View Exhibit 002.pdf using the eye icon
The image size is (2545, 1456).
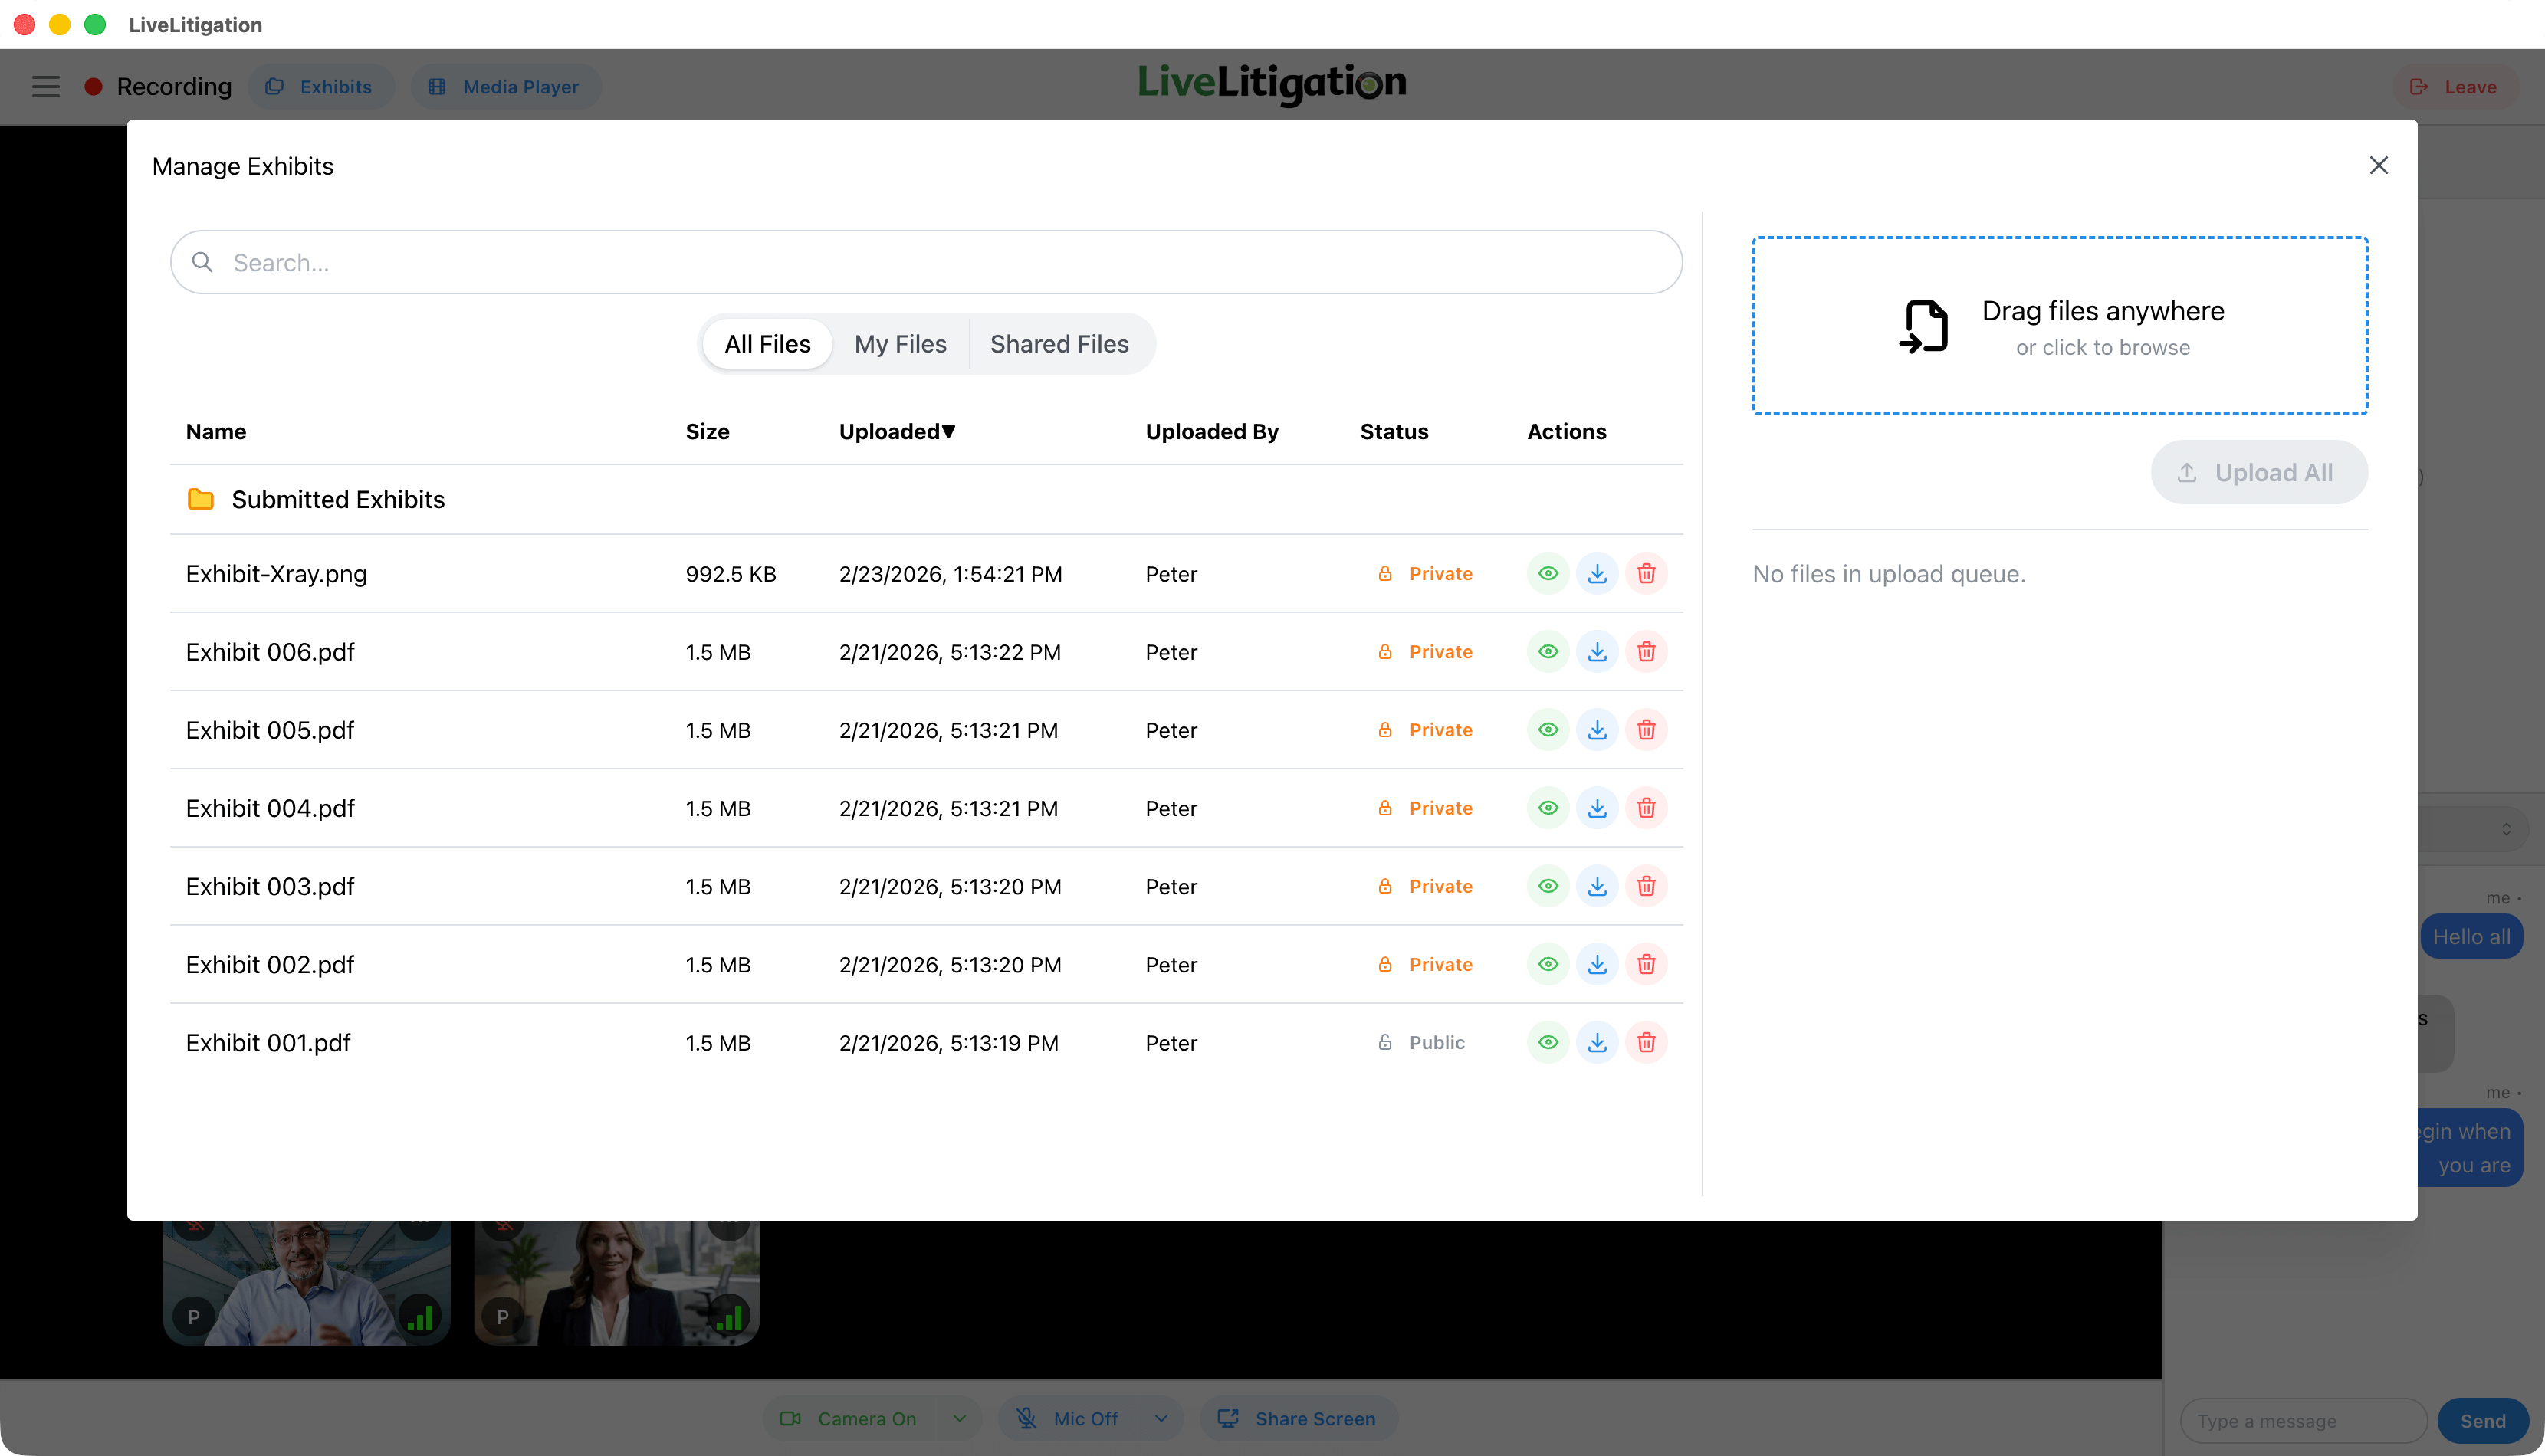coord(1548,965)
